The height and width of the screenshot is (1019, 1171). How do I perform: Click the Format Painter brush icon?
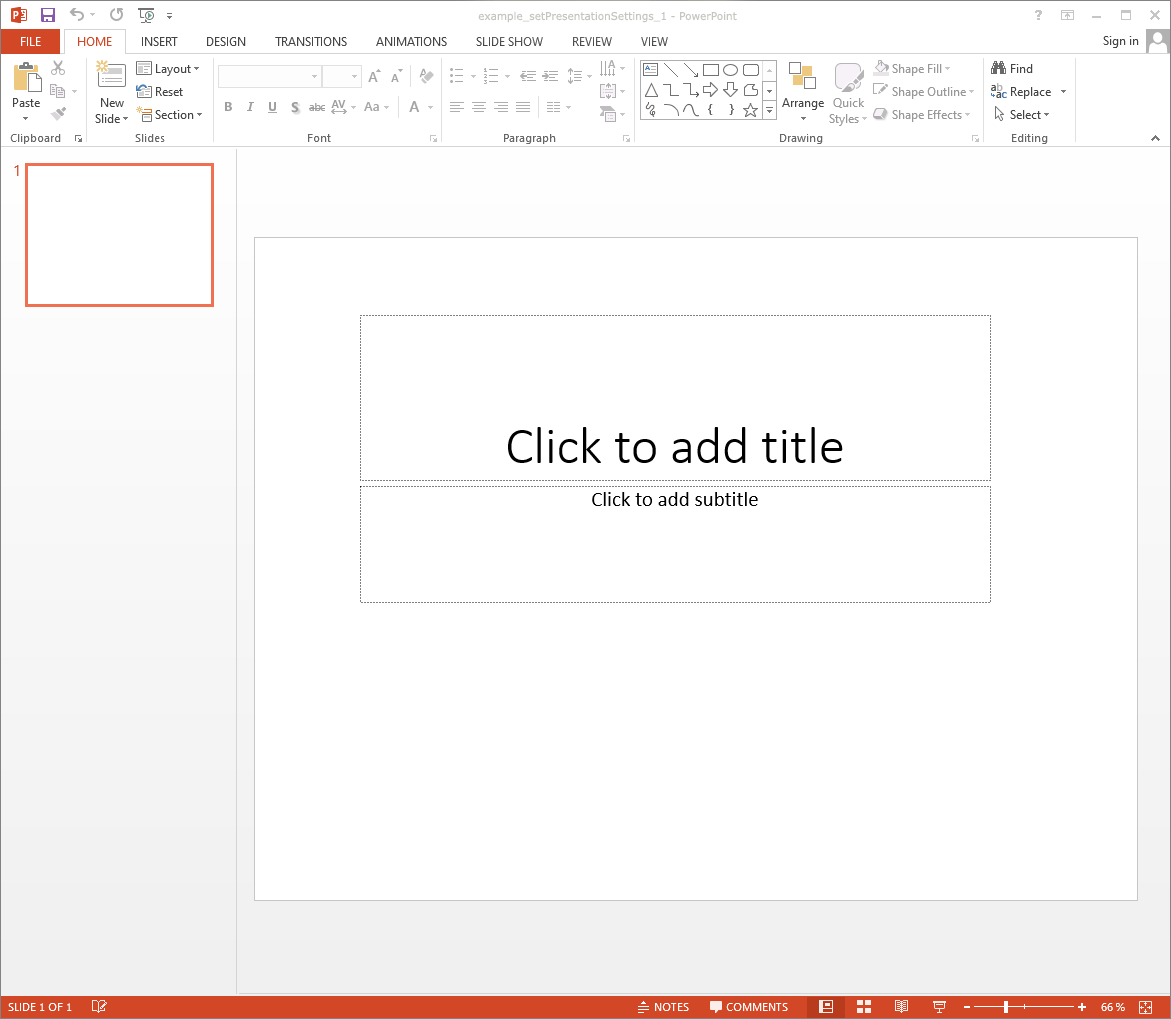pyautogui.click(x=58, y=114)
